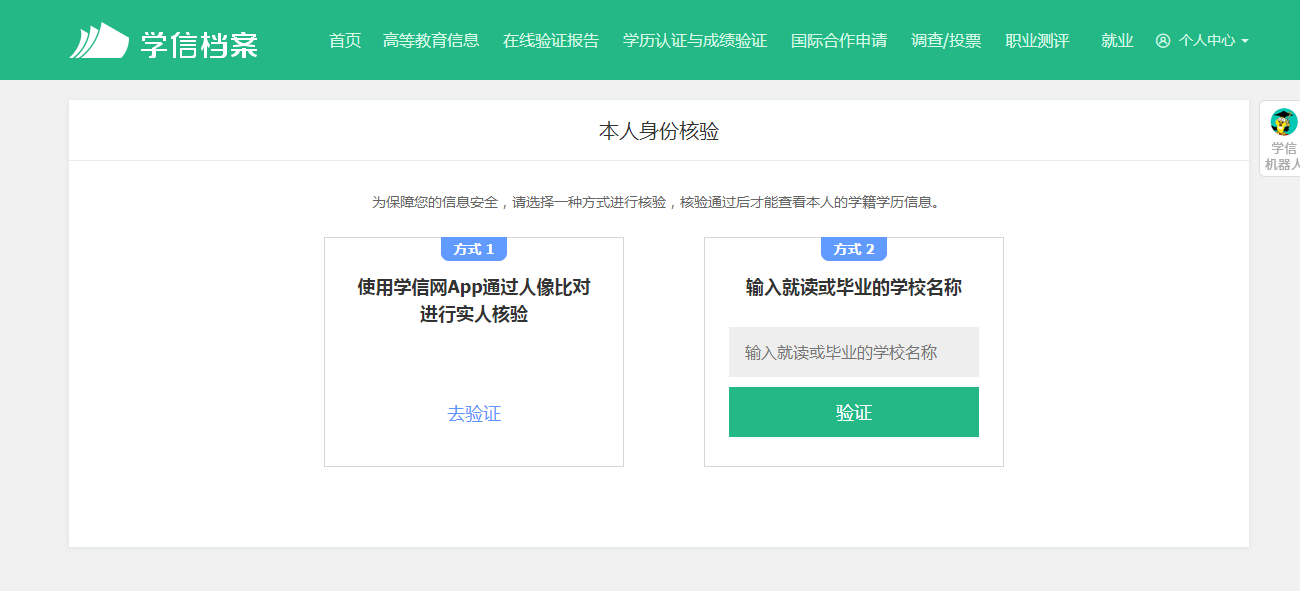
Task: Click the 方式 1 badge
Action: 474,249
